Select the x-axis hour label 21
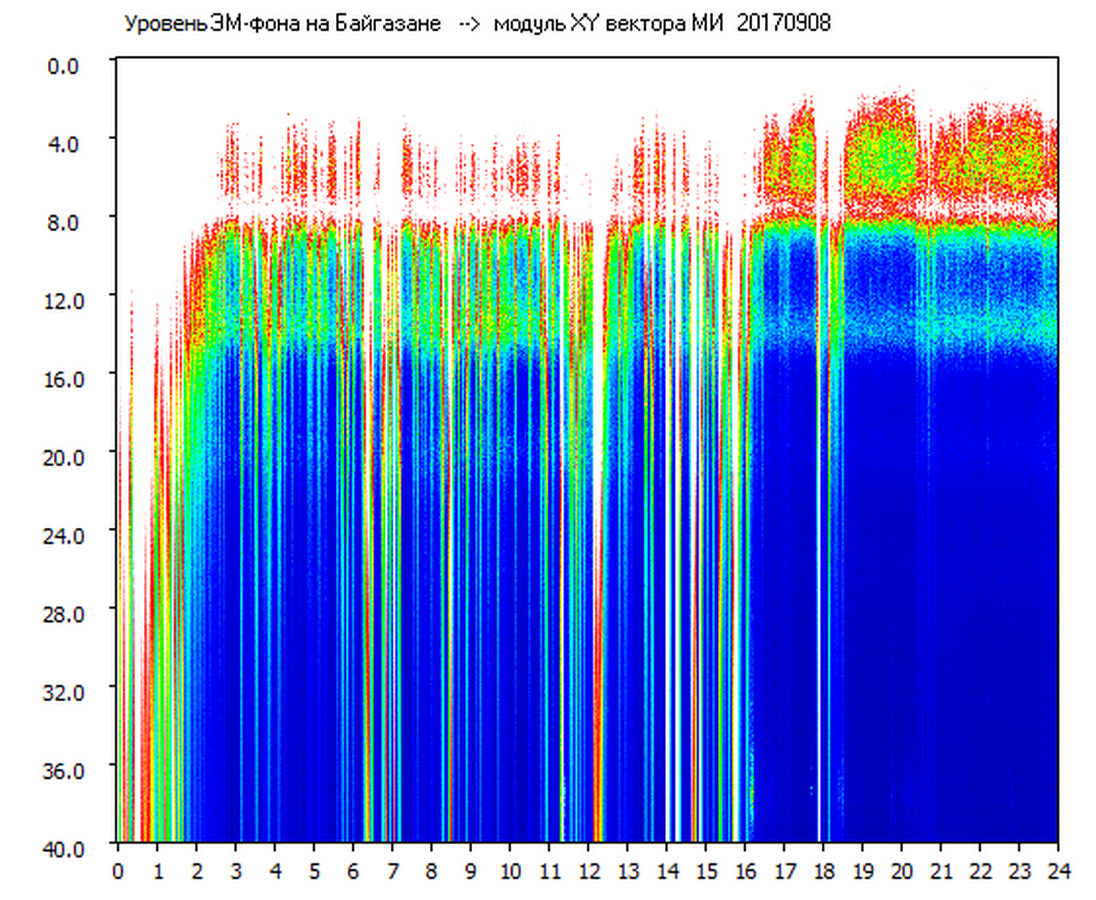This screenshot has width=1096, height=900. point(941,870)
